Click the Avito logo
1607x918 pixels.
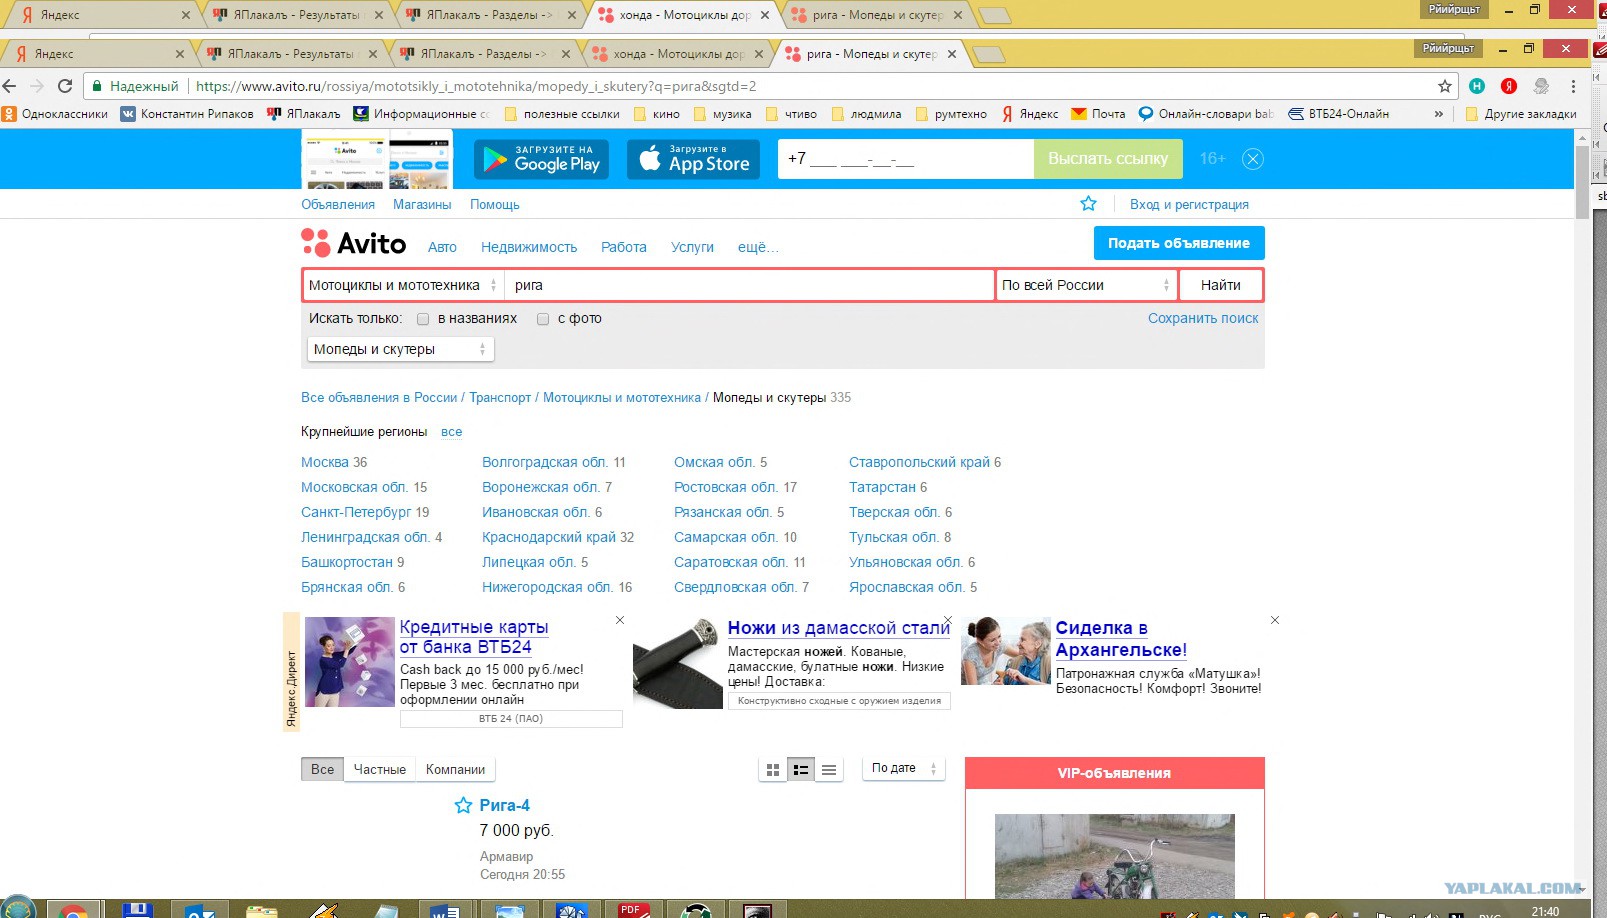[x=354, y=243]
